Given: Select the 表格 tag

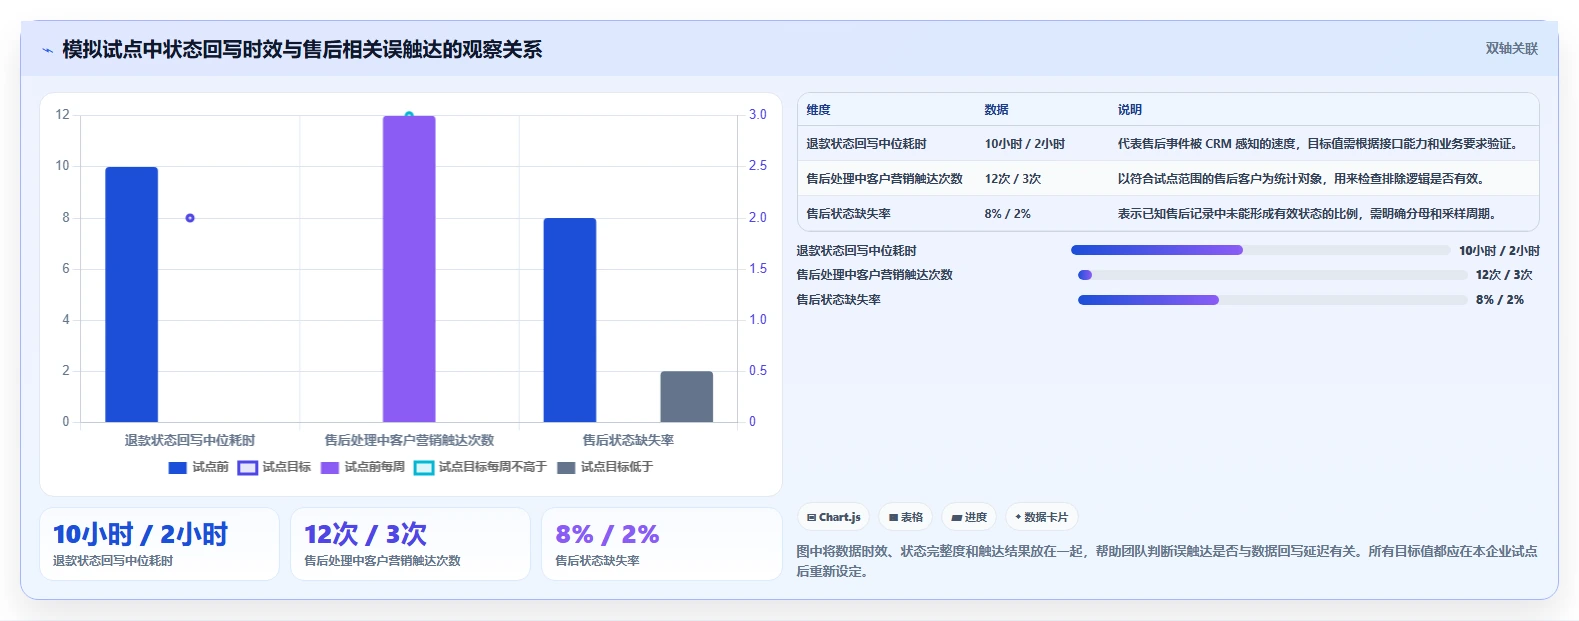Looking at the screenshot, I should coord(906,517).
